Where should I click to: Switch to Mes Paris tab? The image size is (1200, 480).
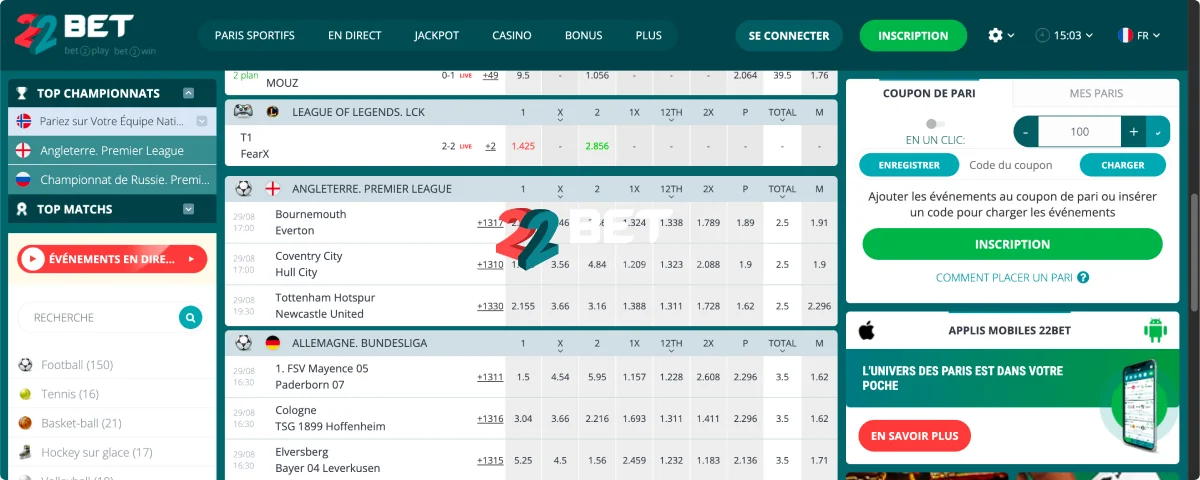click(x=1096, y=93)
